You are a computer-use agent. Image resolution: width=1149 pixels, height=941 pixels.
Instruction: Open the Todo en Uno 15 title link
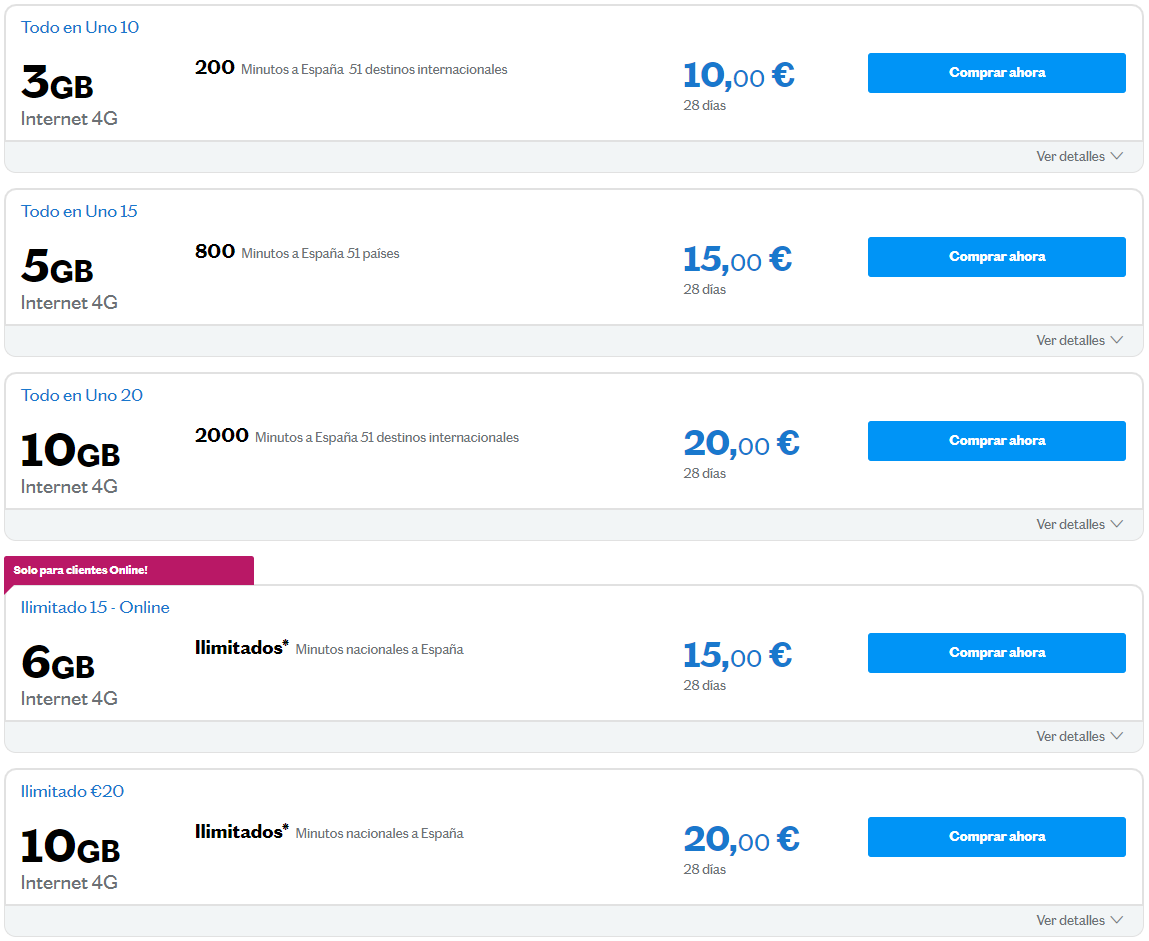79,212
